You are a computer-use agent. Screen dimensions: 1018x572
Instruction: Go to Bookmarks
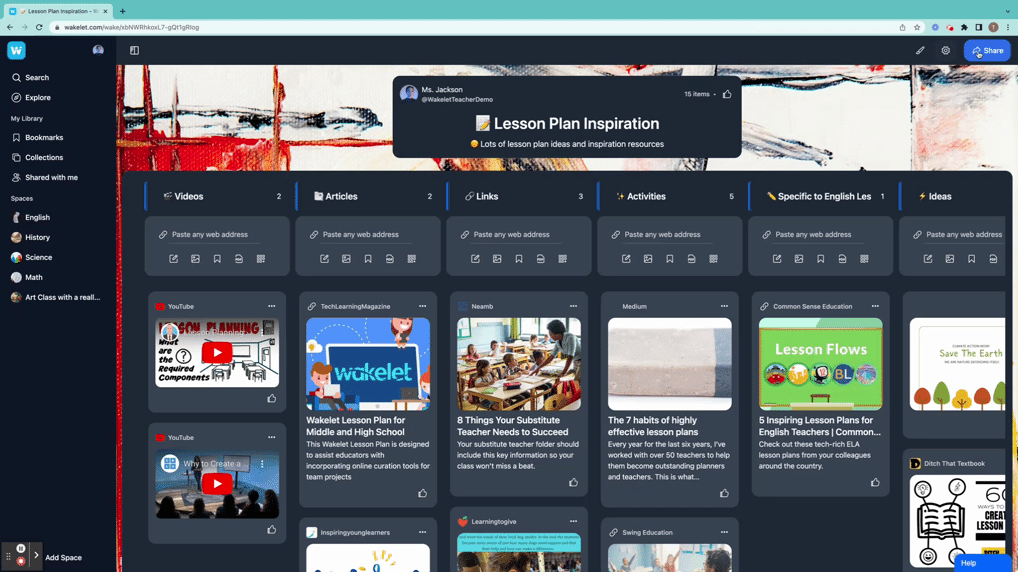(38, 138)
